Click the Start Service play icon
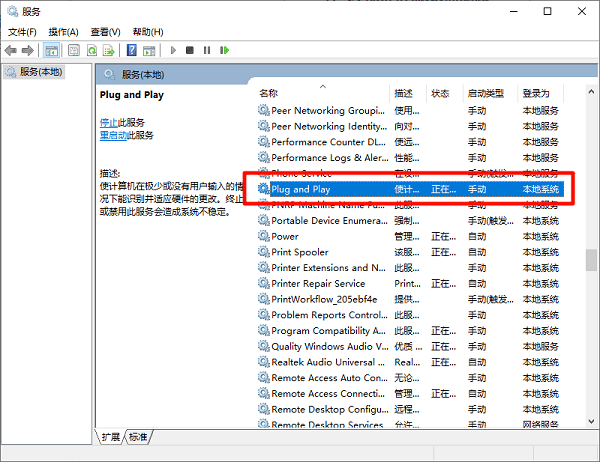The width and height of the screenshot is (600, 462). point(173,50)
